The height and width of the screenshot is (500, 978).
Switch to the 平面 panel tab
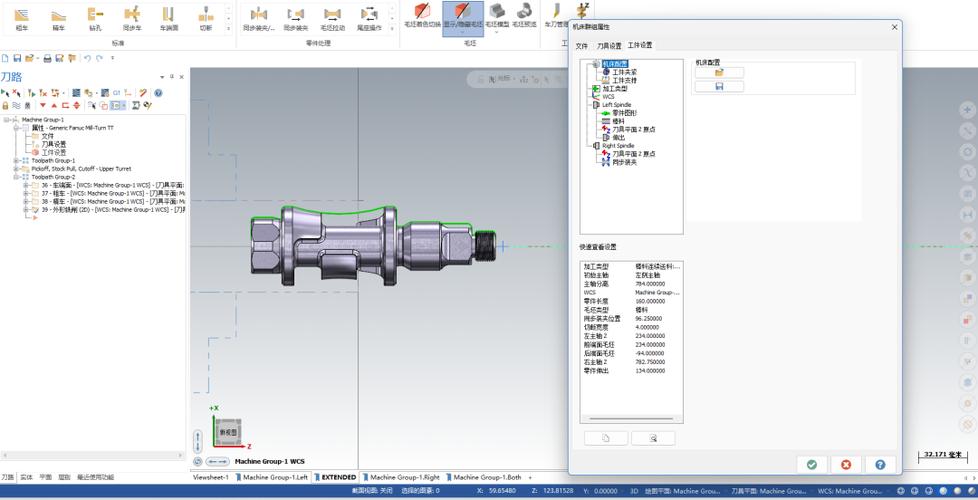pos(46,477)
